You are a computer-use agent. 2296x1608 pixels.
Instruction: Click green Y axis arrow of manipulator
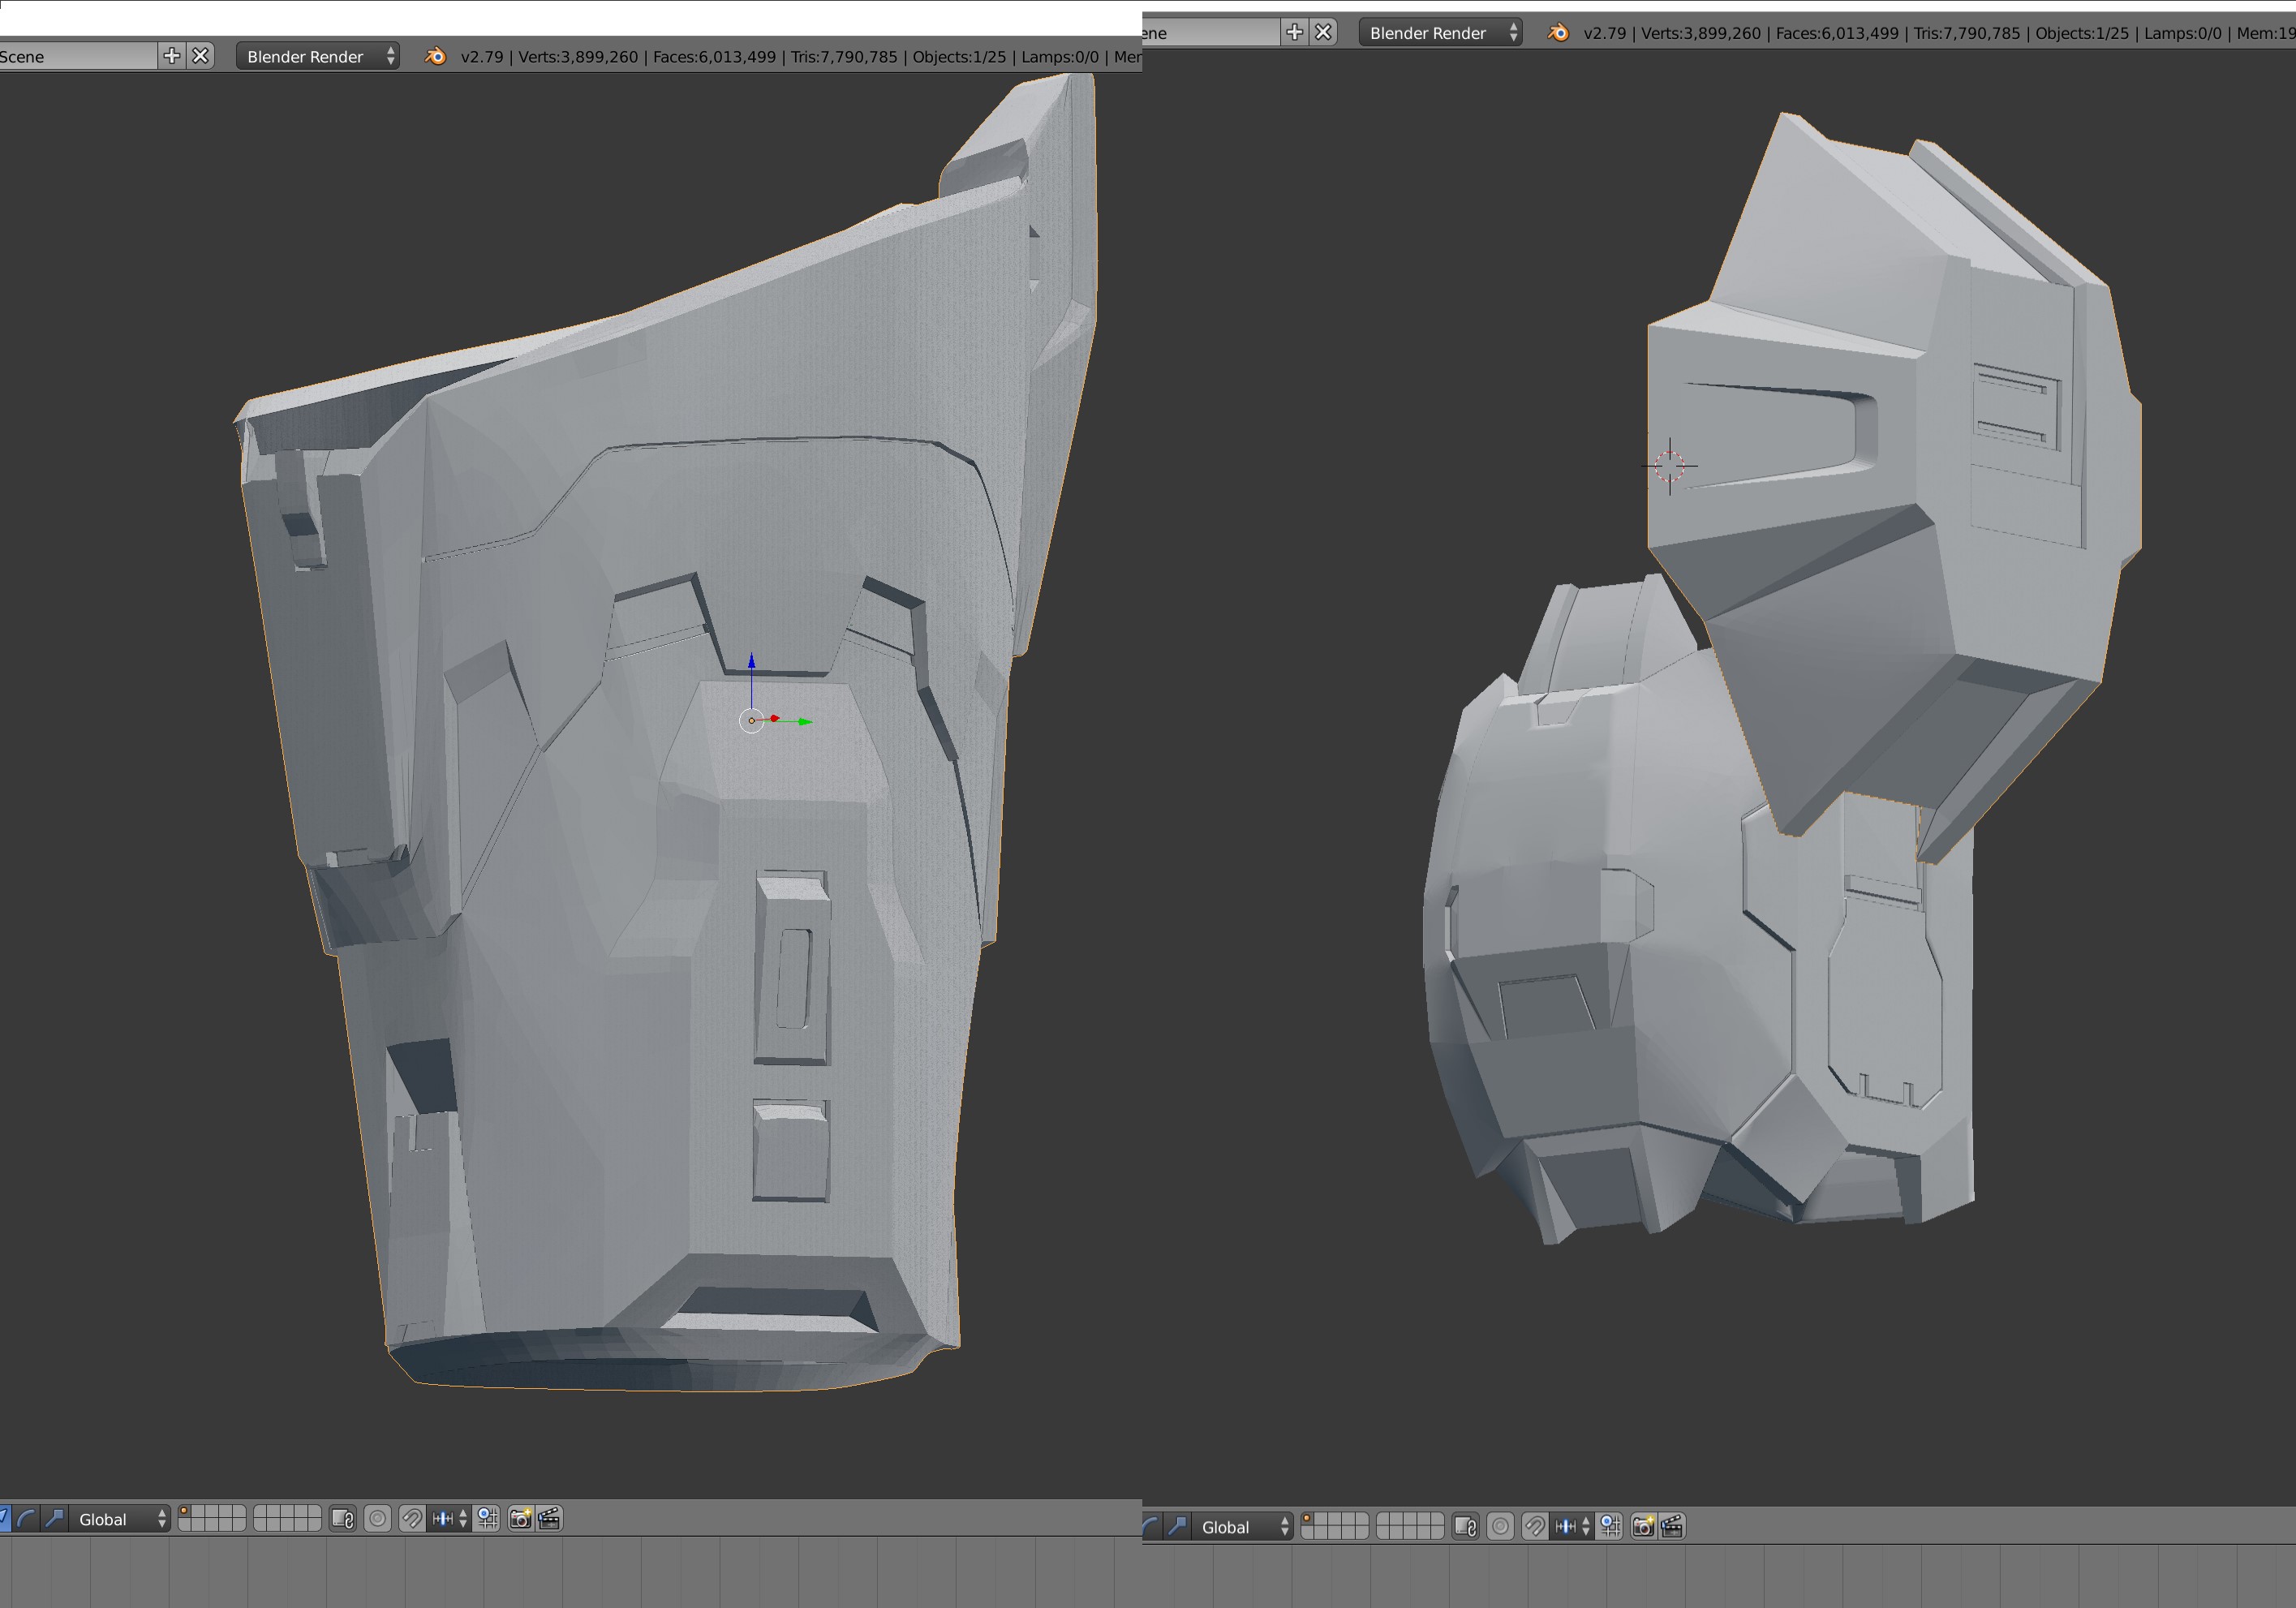(x=805, y=721)
